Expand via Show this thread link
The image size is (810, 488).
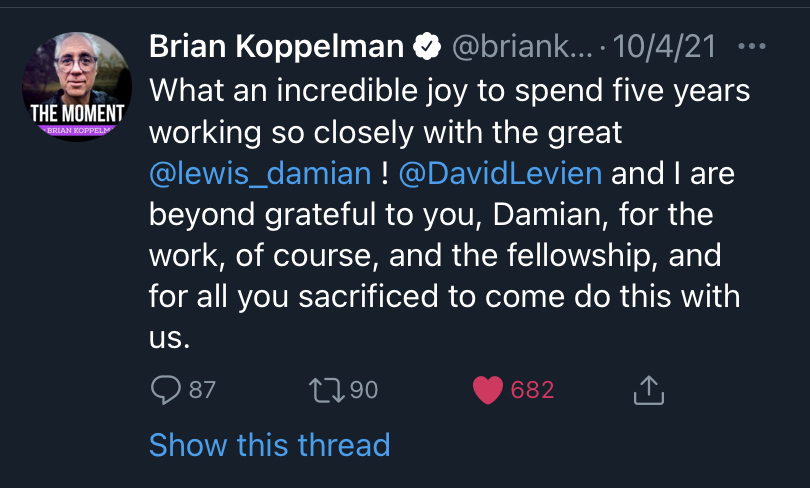pos(269,444)
